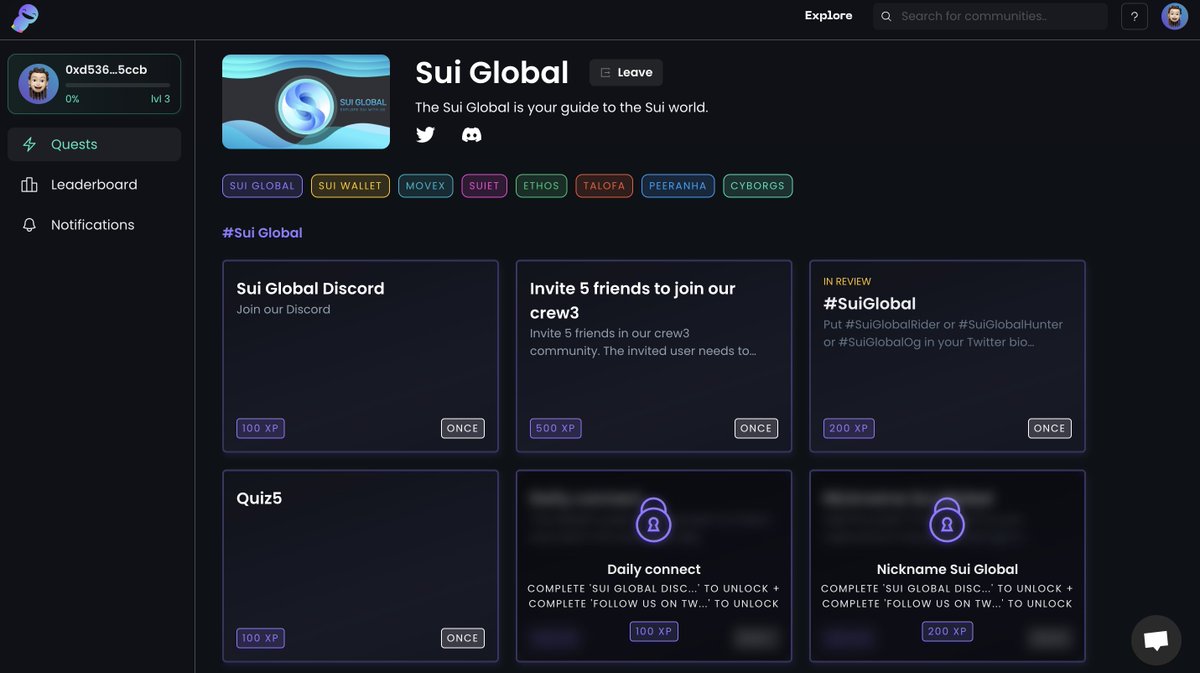This screenshot has height=673, width=1200.
Task: Select the SUI GLOBAL category tag
Action: point(262,186)
